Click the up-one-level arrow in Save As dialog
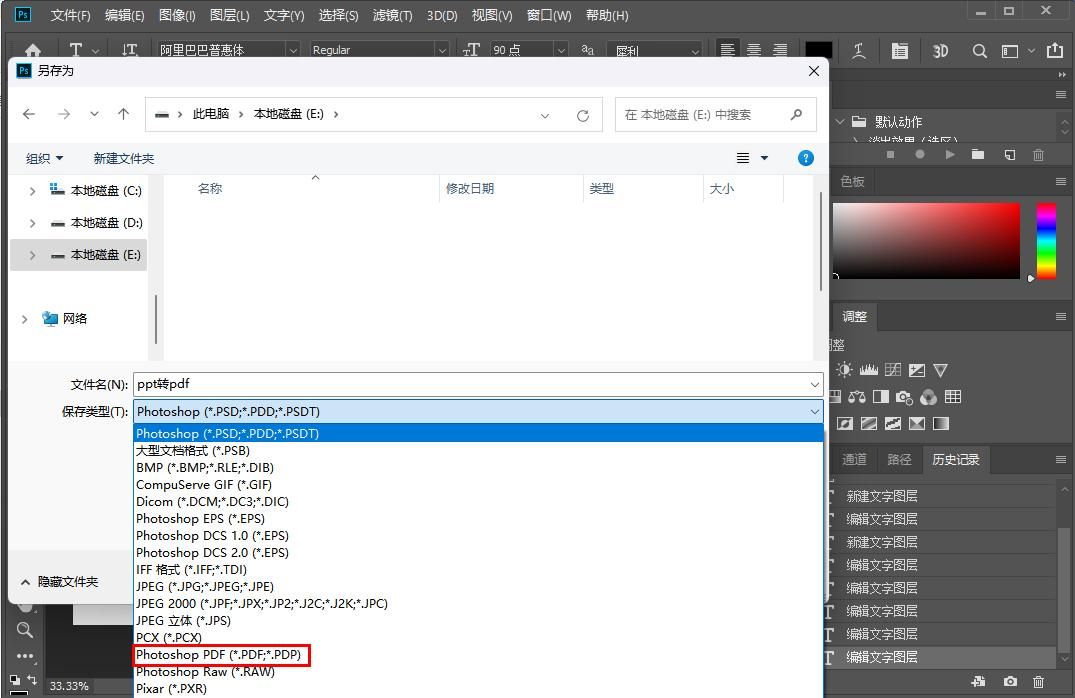Viewport: 1075px width, 698px height. [123, 114]
